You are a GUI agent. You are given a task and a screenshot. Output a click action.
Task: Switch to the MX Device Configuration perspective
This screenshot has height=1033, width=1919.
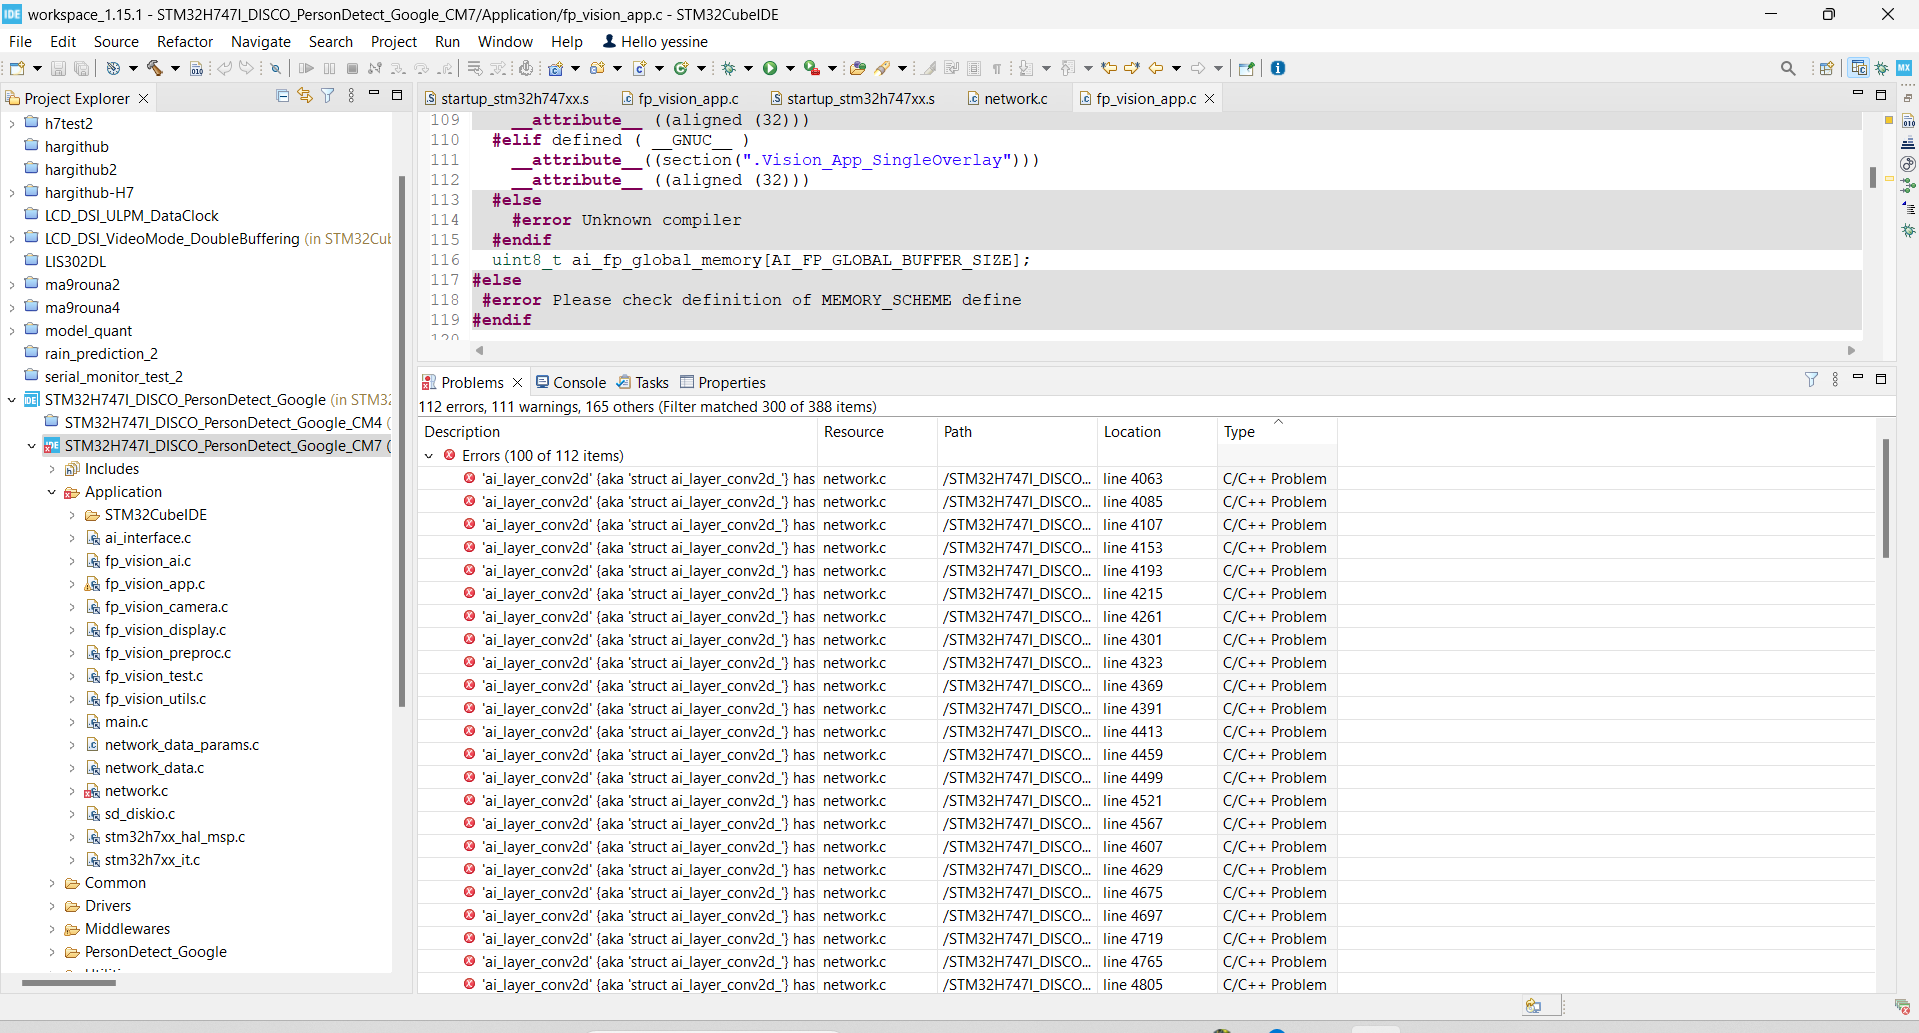[1904, 68]
